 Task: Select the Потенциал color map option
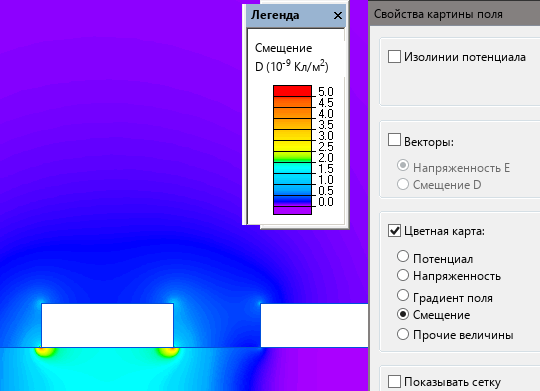pyautogui.click(x=403, y=256)
